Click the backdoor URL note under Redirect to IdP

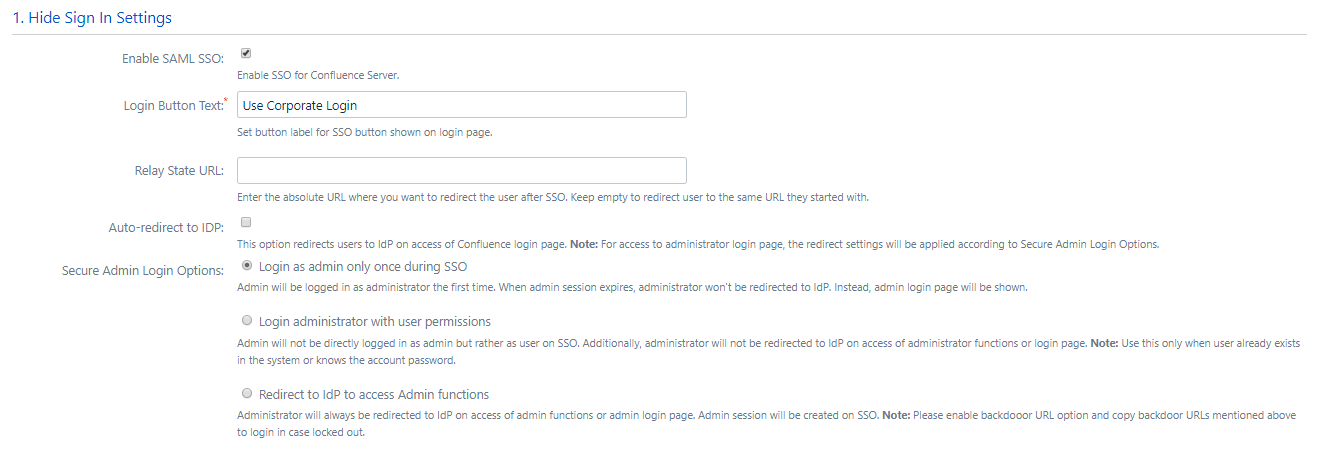pos(767,424)
